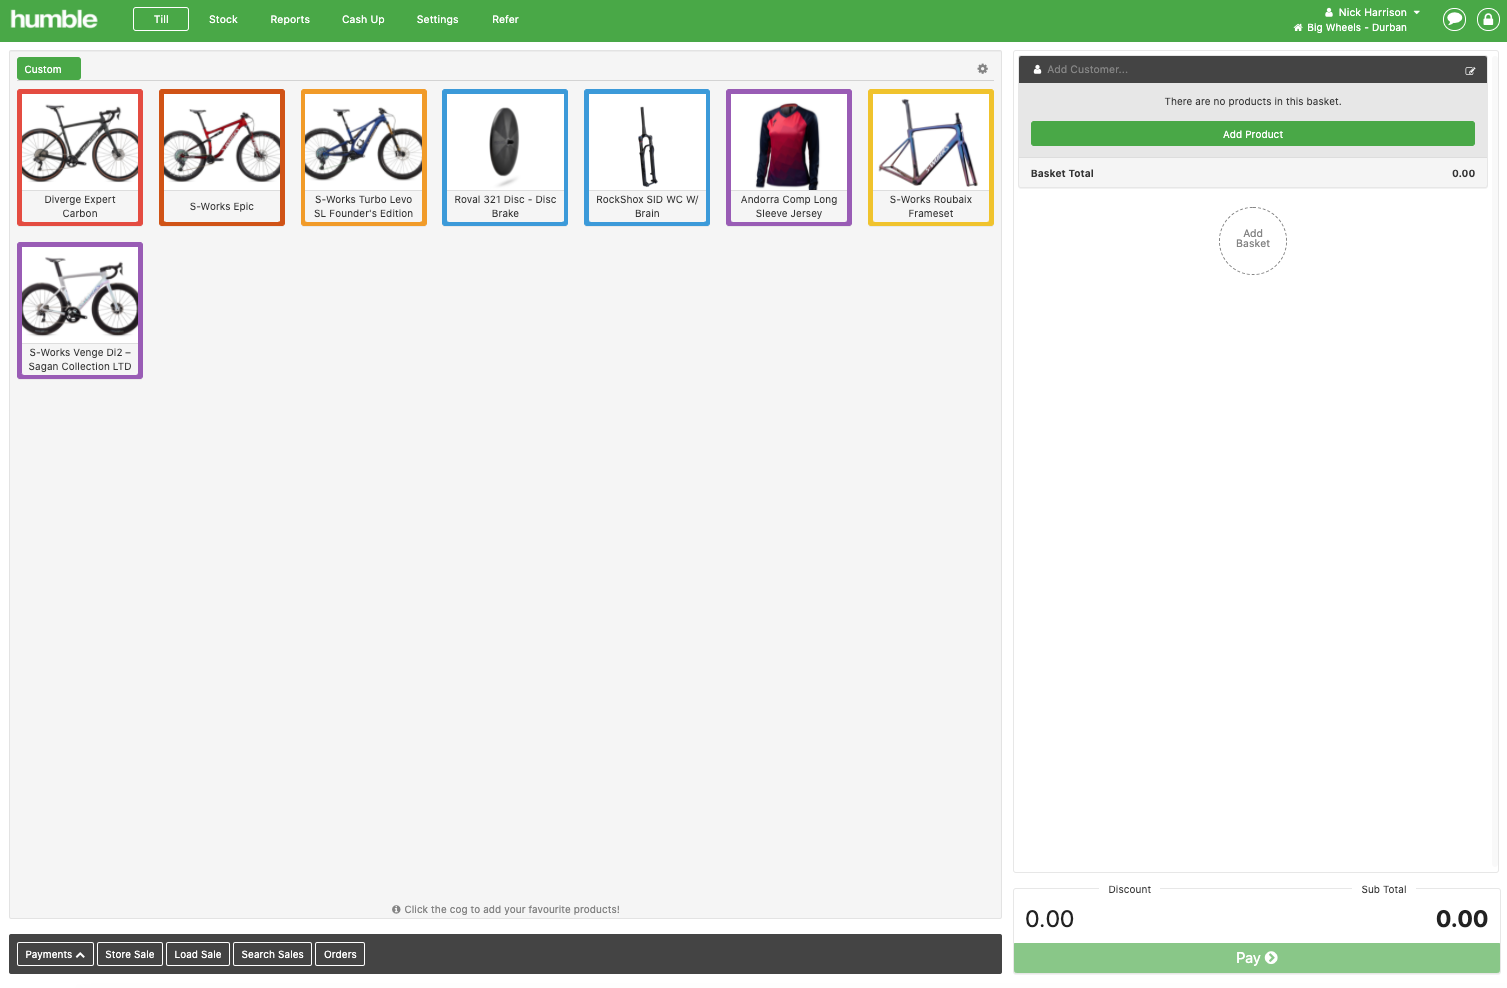The height and width of the screenshot is (988, 1507).
Task: Switch to the Till tab
Action: click(x=161, y=19)
